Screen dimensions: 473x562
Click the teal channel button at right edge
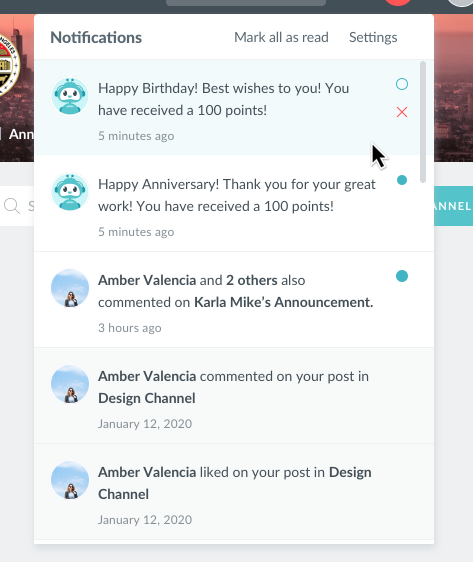coord(453,206)
